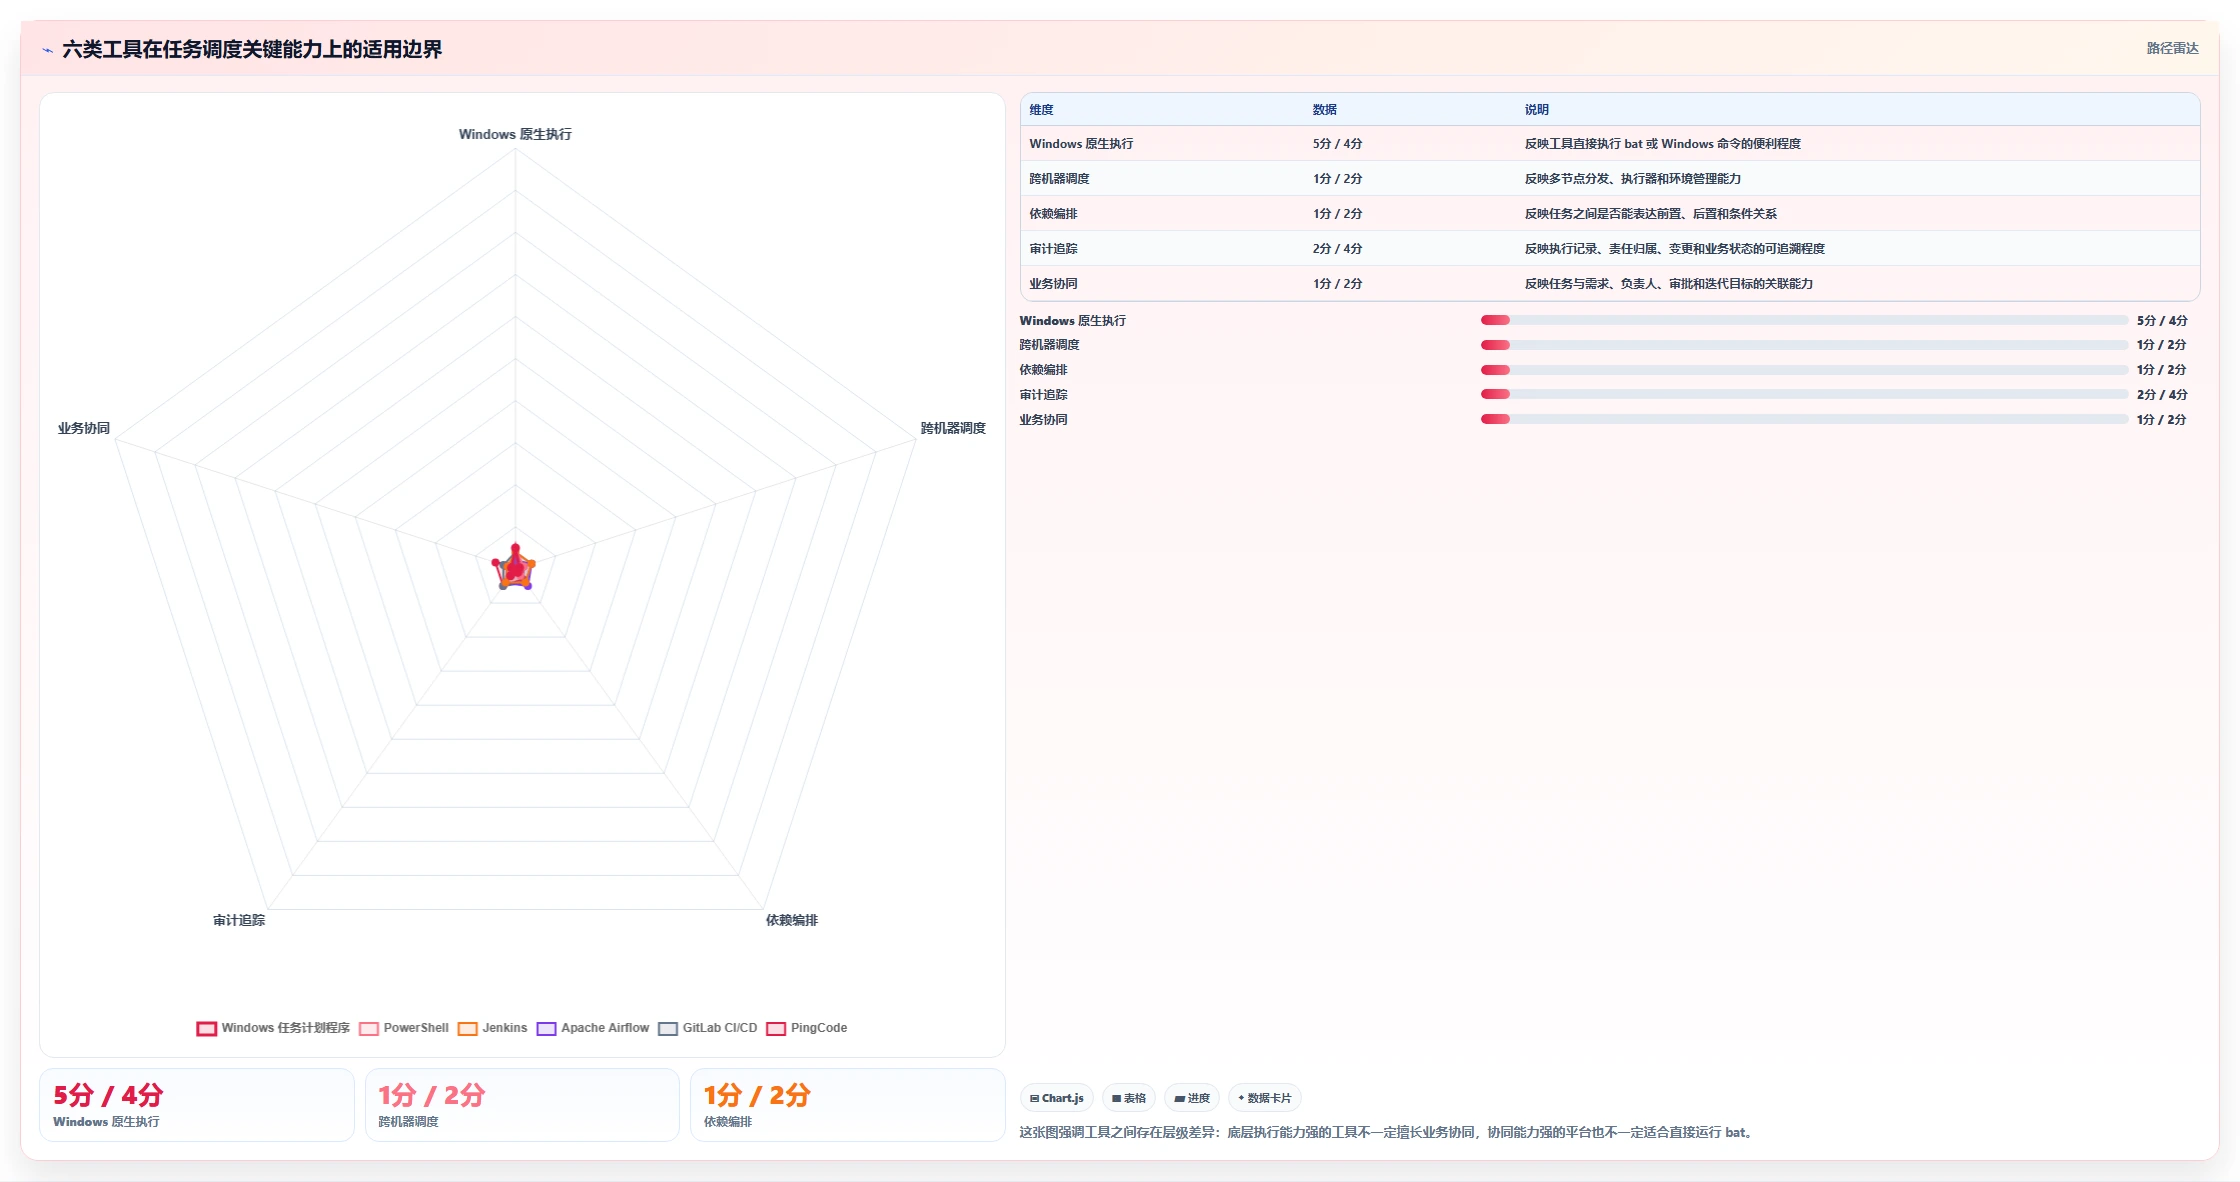Toggle the Apache Airflow legend entry

(x=593, y=1028)
